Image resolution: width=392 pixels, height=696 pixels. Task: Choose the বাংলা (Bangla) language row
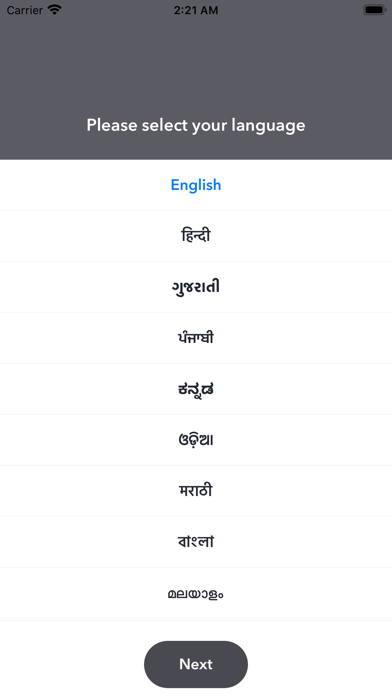[196, 542]
